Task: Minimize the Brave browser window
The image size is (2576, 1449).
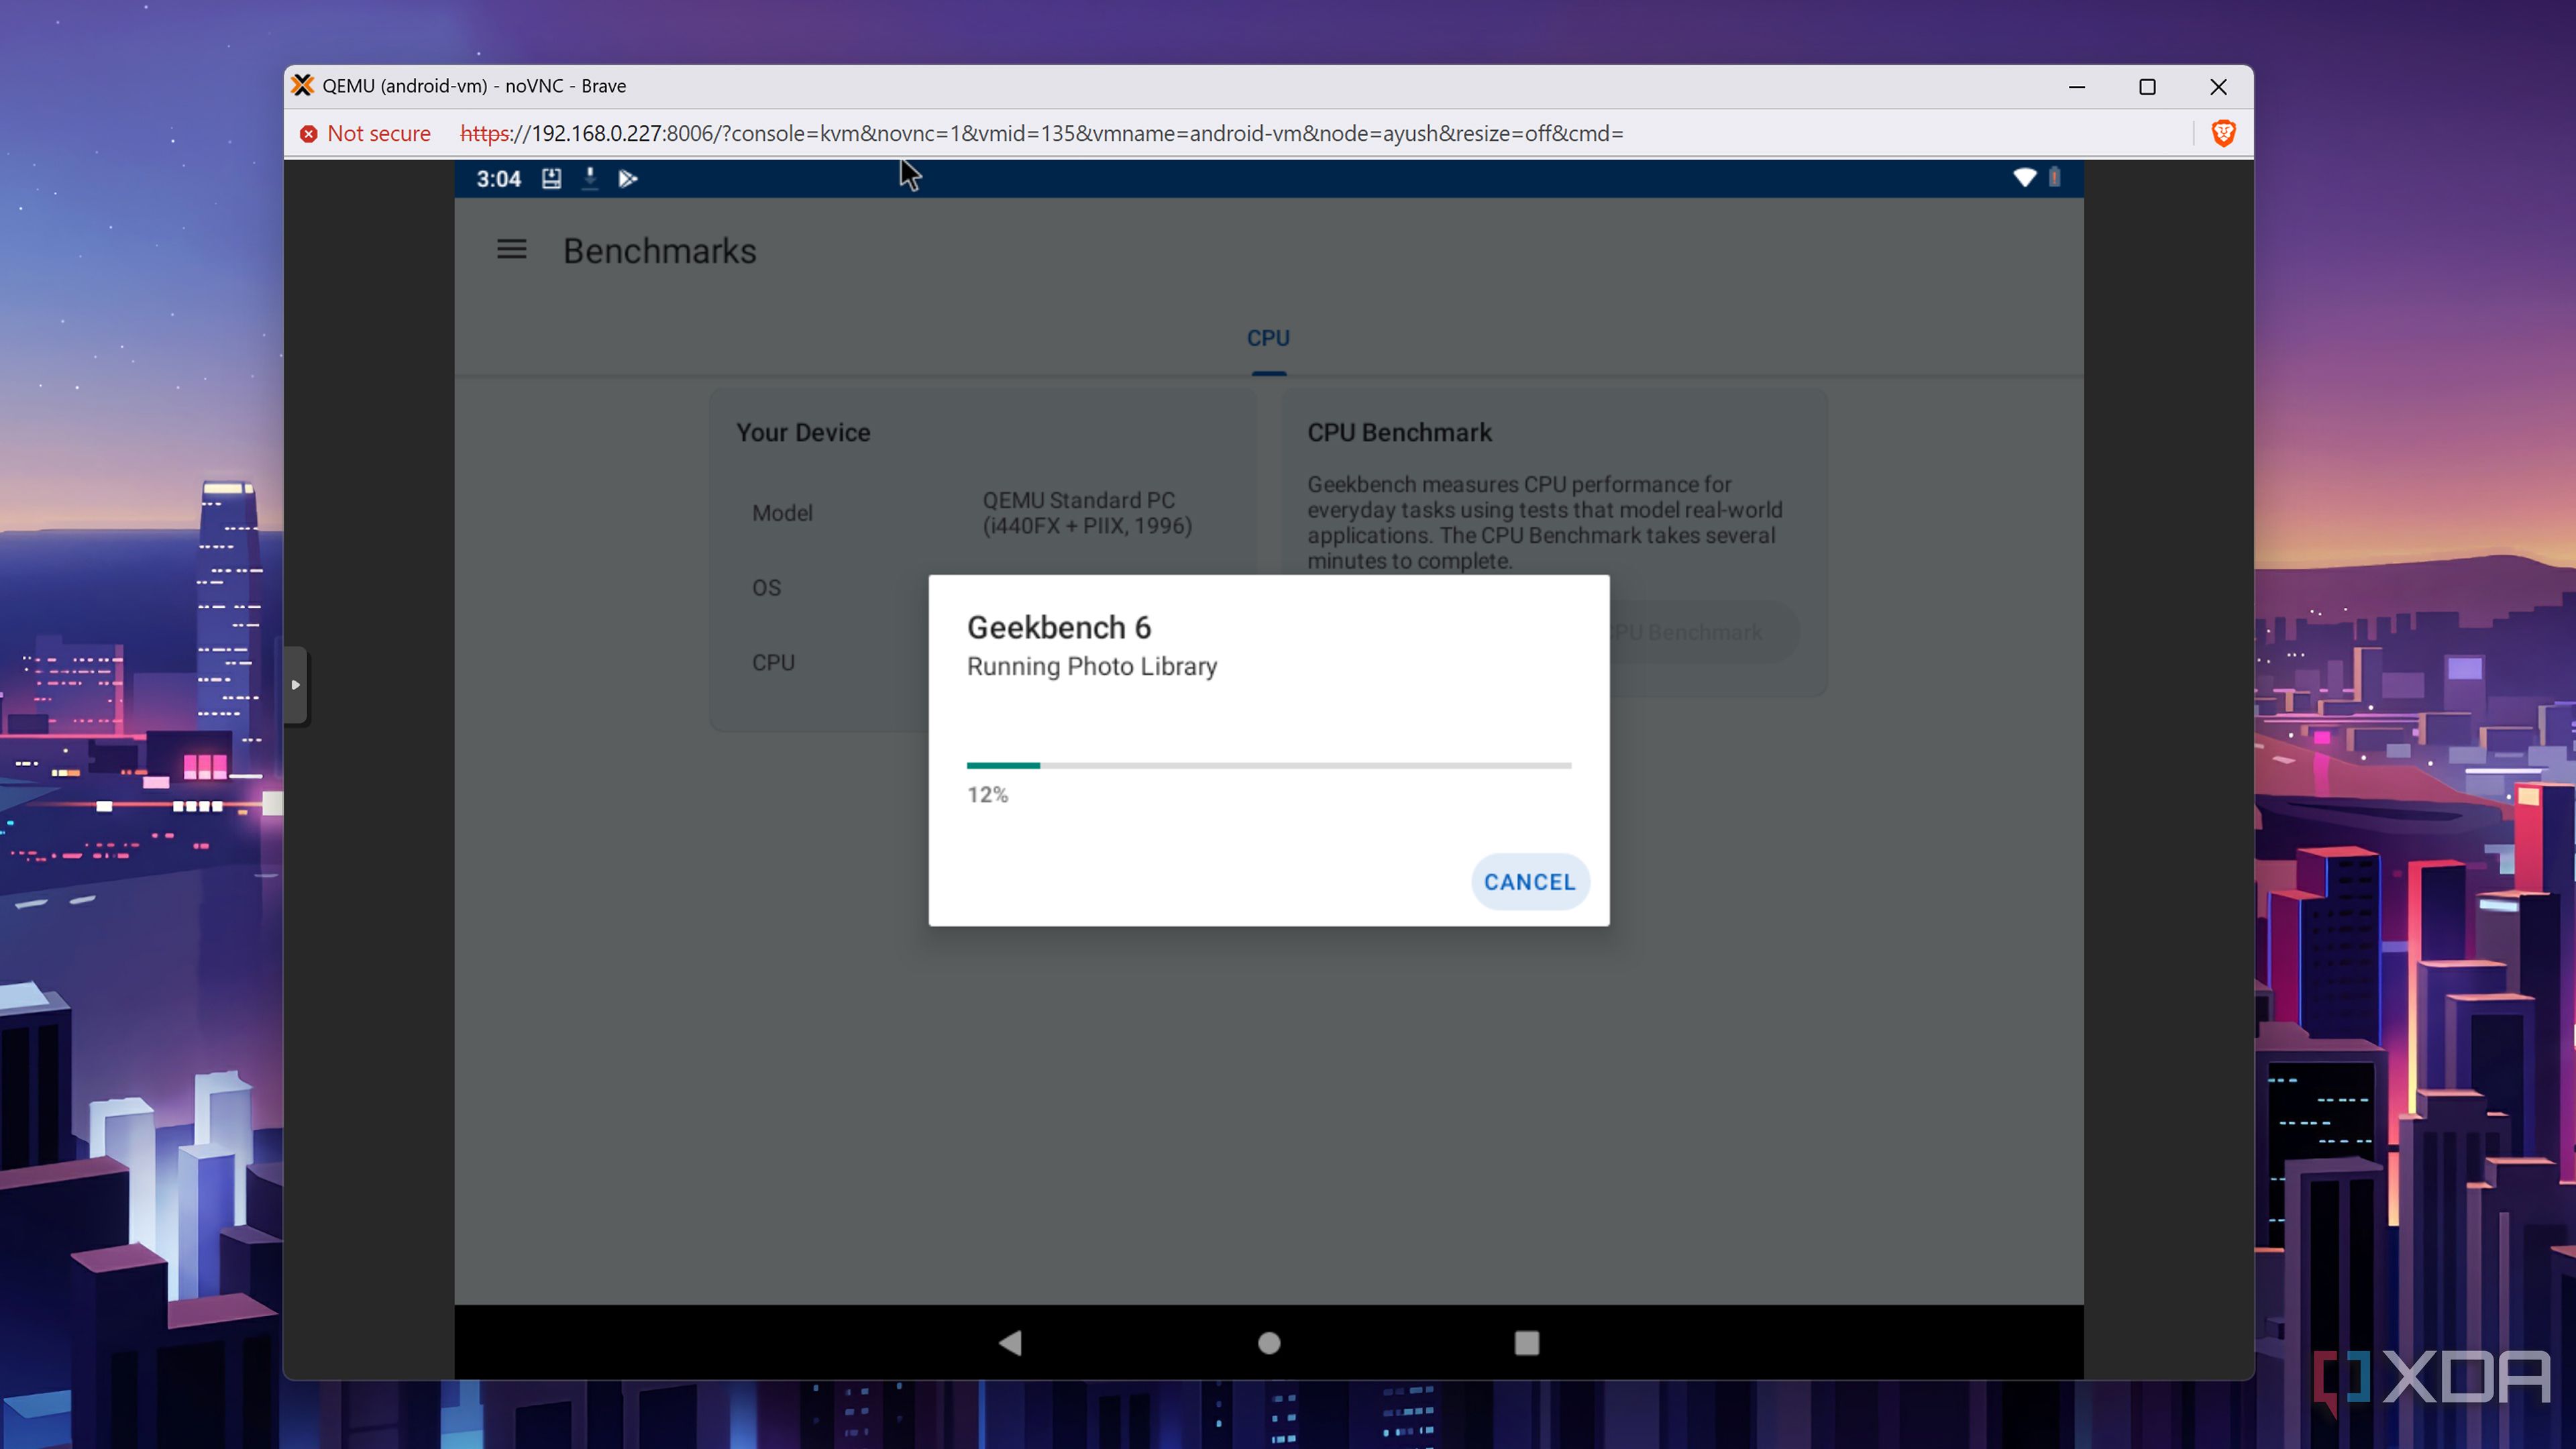Action: tap(2077, 86)
